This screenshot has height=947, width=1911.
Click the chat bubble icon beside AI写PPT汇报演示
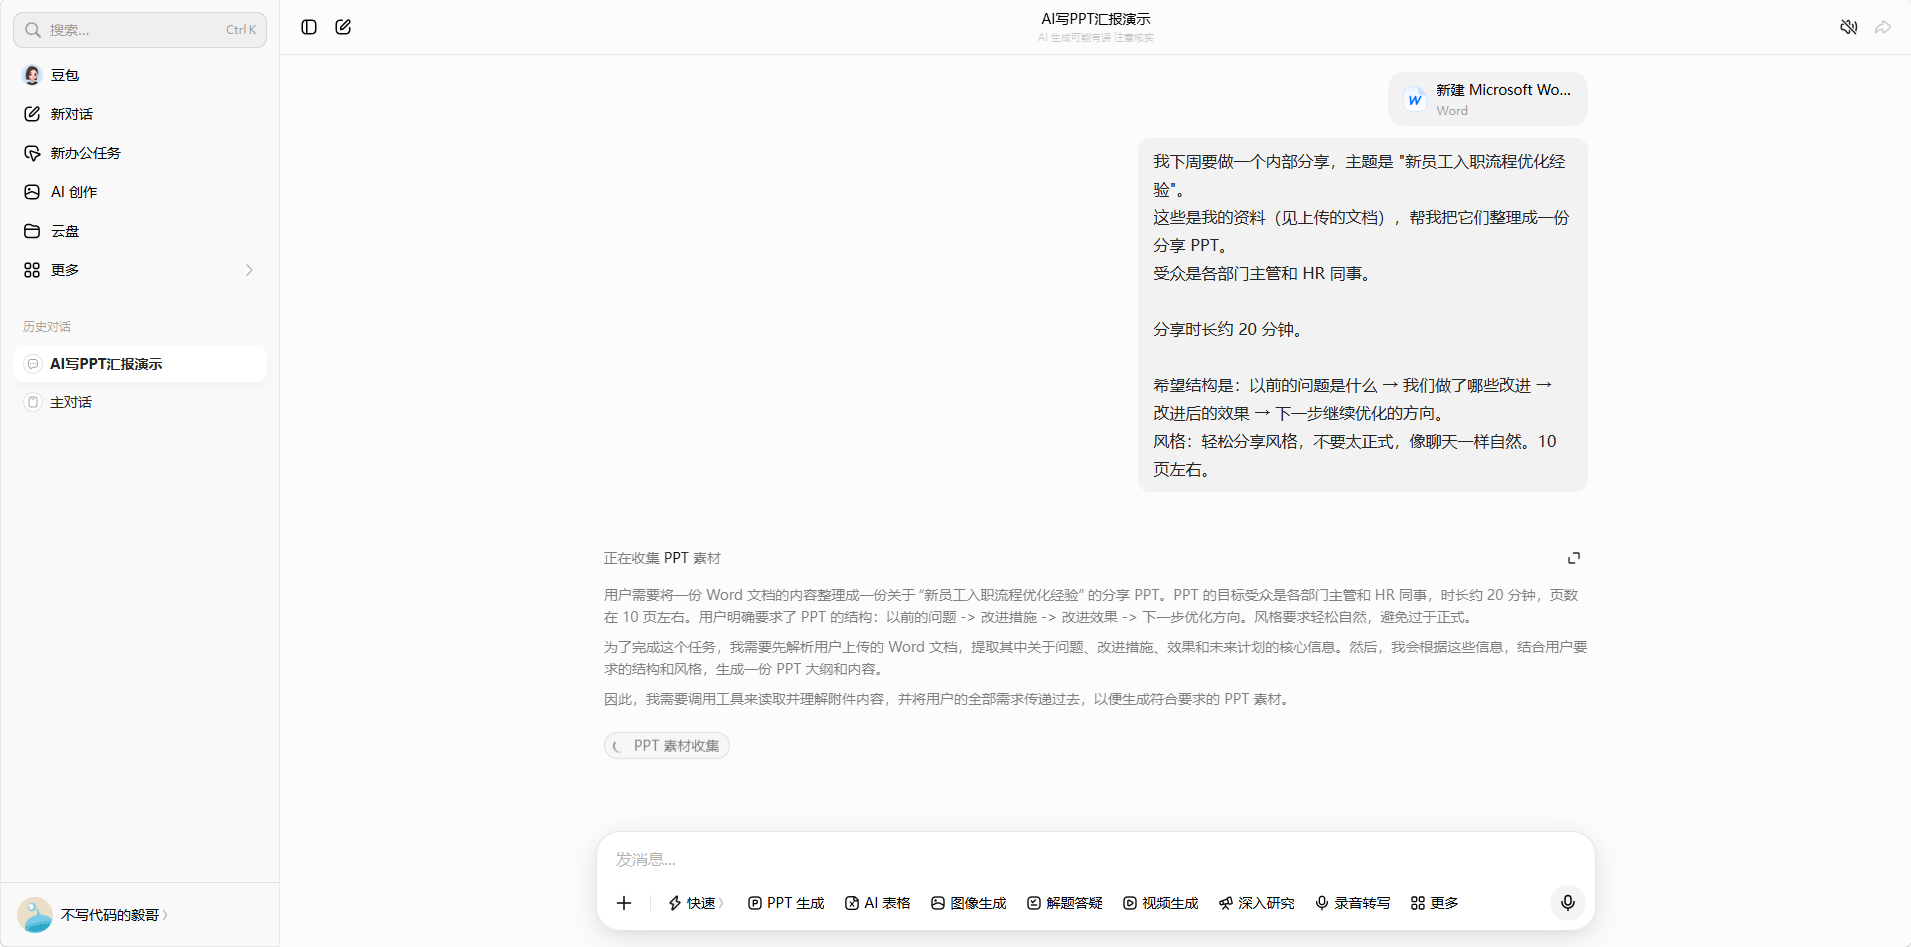[x=33, y=364]
